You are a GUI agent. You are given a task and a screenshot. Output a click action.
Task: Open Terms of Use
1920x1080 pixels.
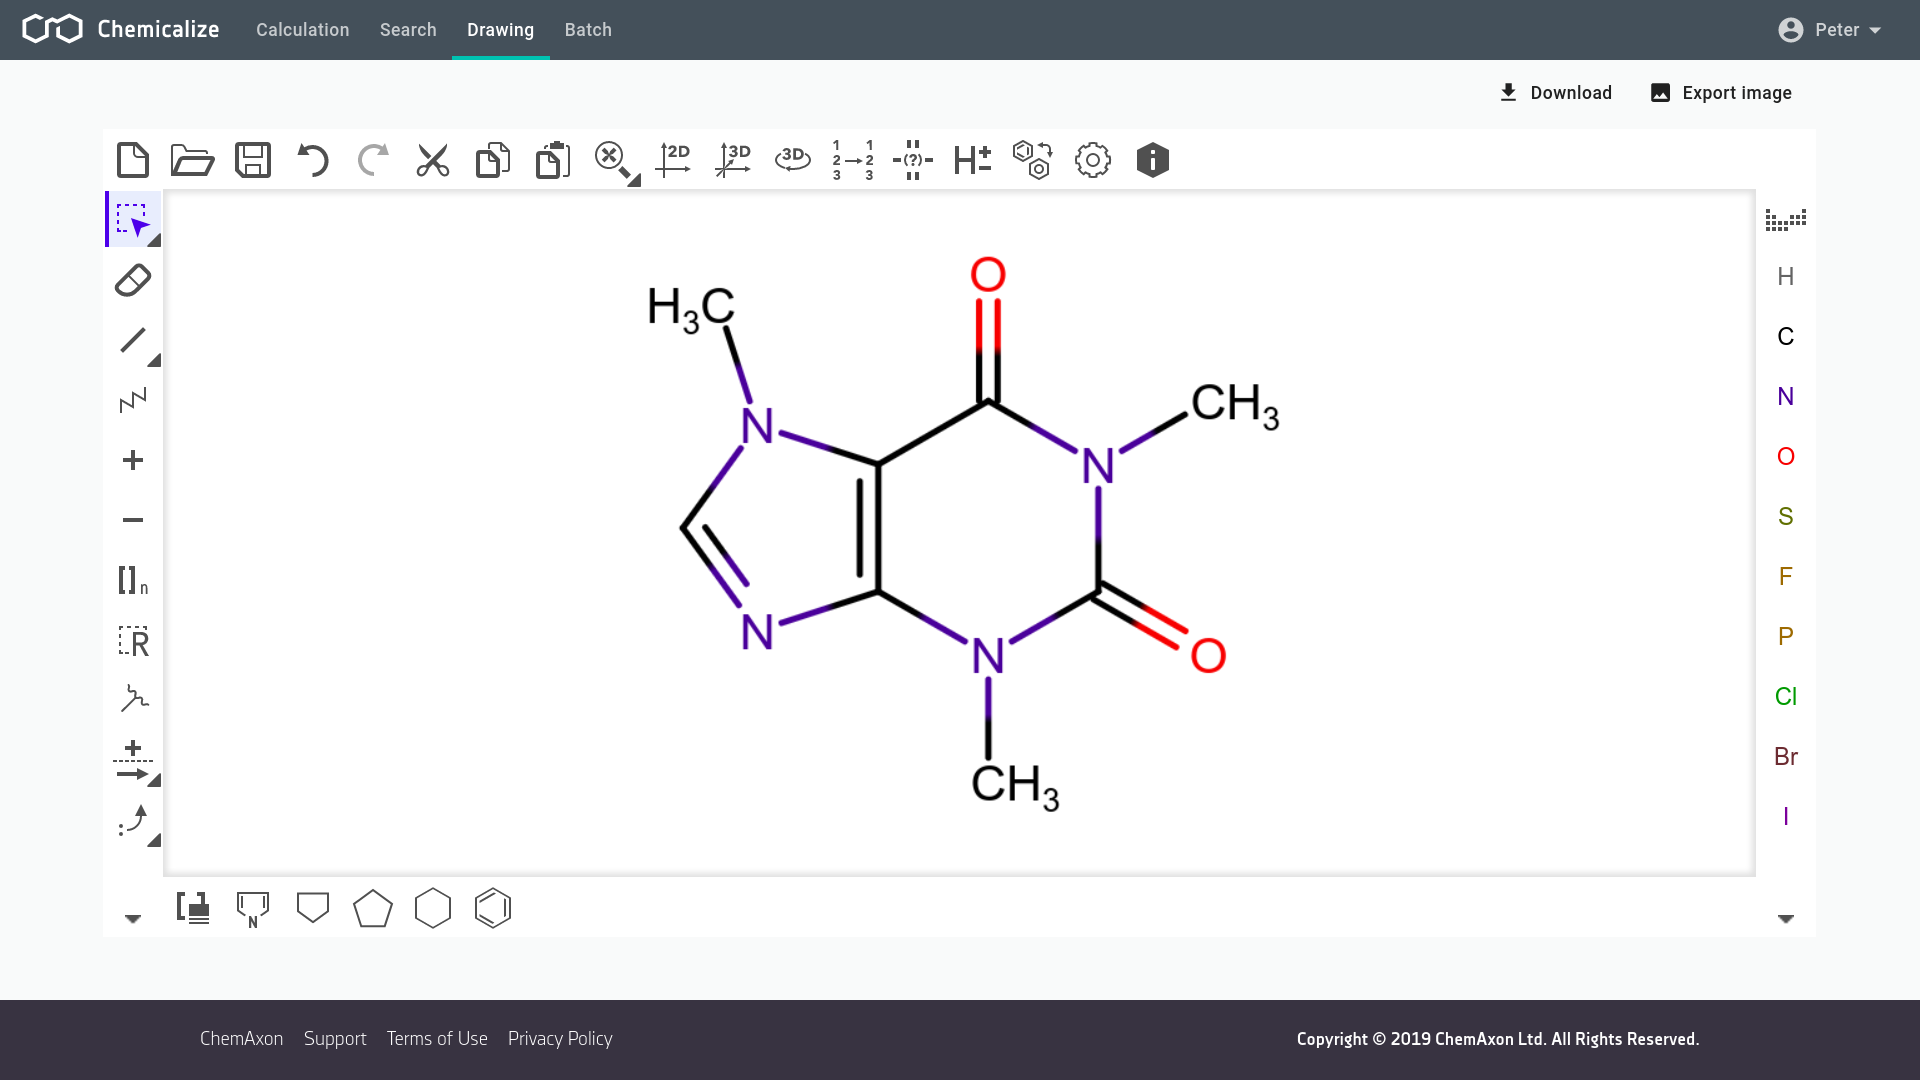(x=437, y=1039)
